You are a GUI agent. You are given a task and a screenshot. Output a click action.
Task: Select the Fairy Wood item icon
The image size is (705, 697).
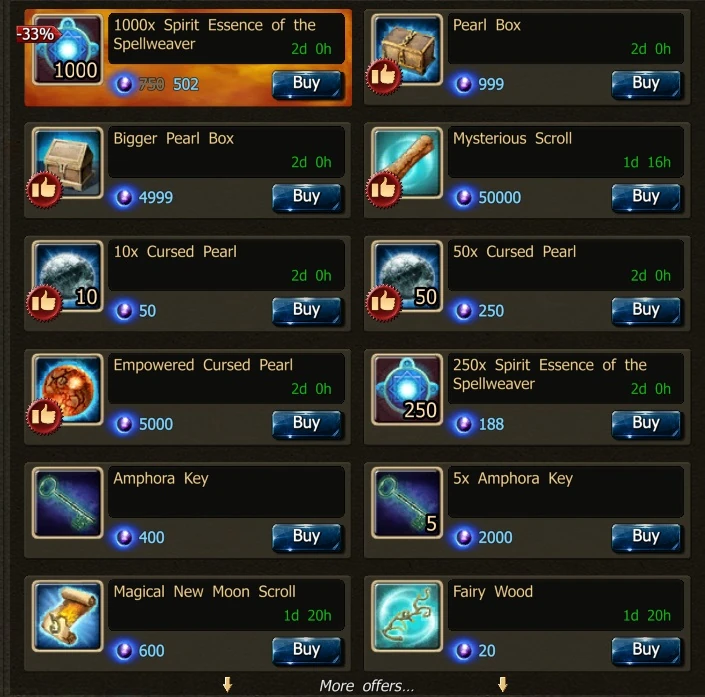click(407, 616)
